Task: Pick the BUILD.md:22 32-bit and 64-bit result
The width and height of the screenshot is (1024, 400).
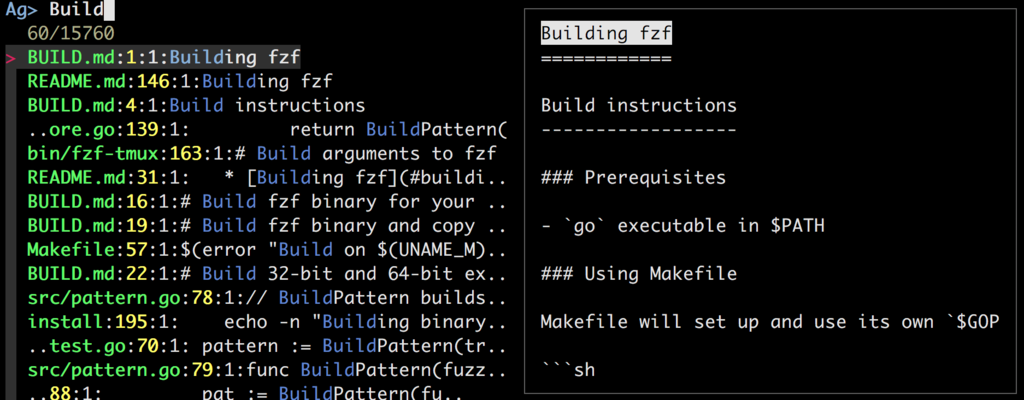Action: click(262, 274)
